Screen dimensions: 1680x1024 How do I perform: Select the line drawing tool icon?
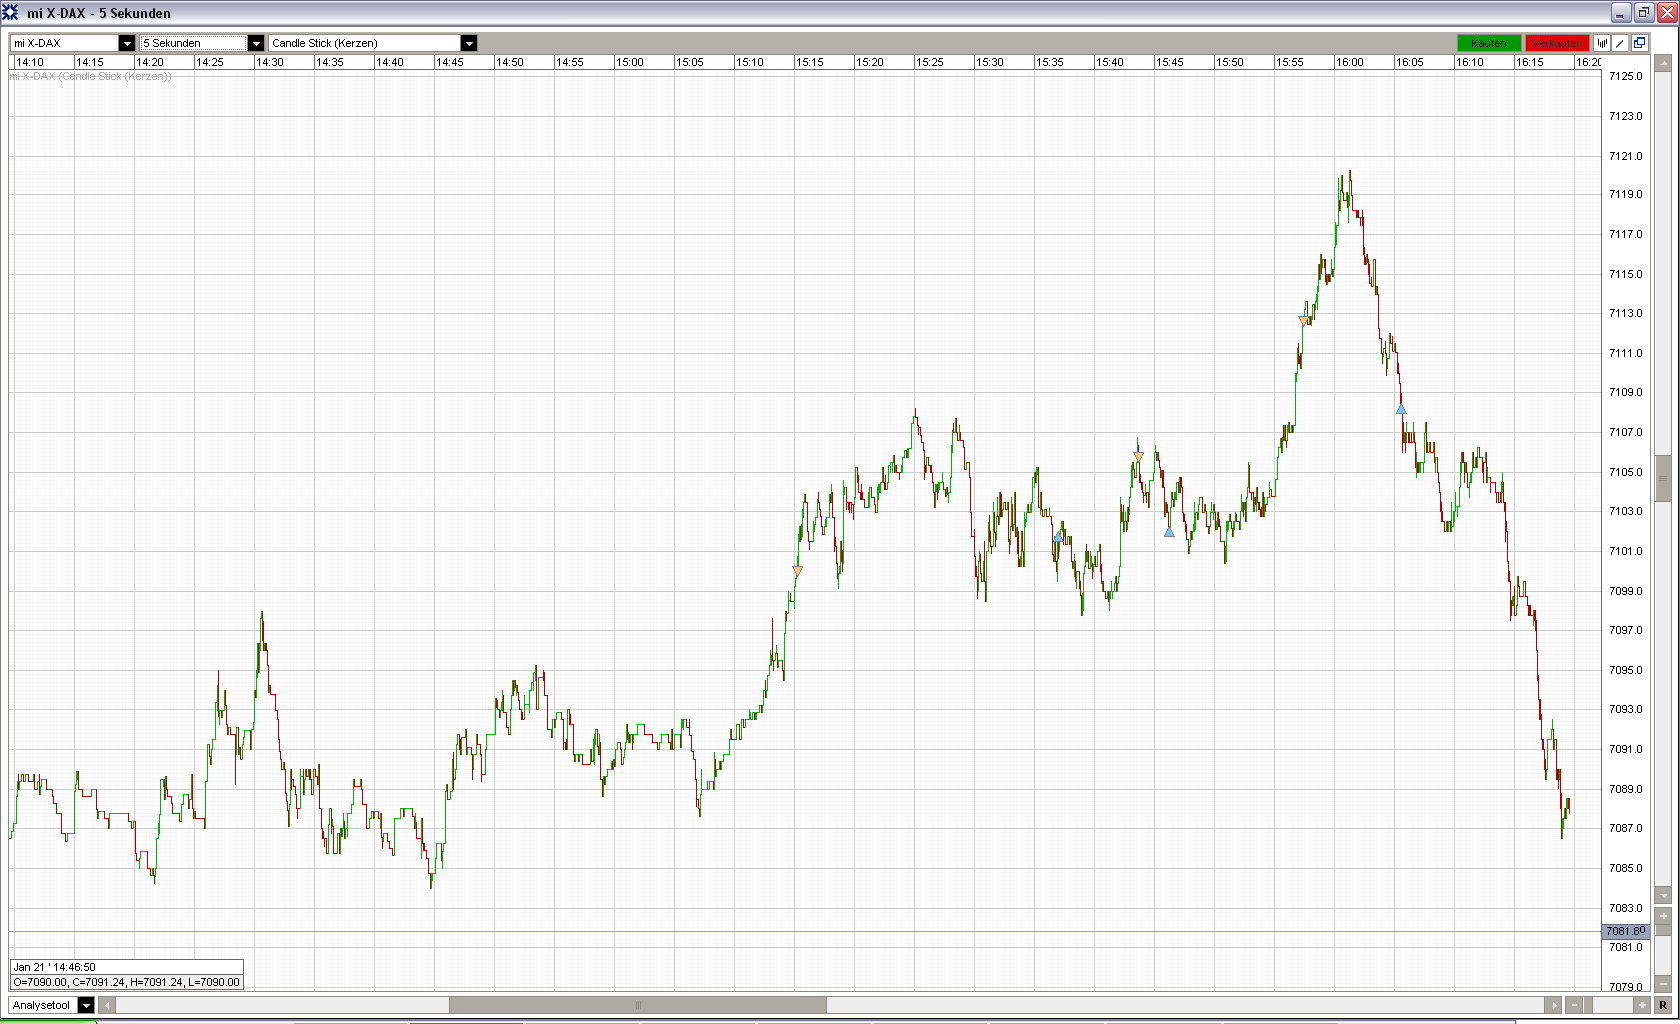pyautogui.click(x=1621, y=43)
